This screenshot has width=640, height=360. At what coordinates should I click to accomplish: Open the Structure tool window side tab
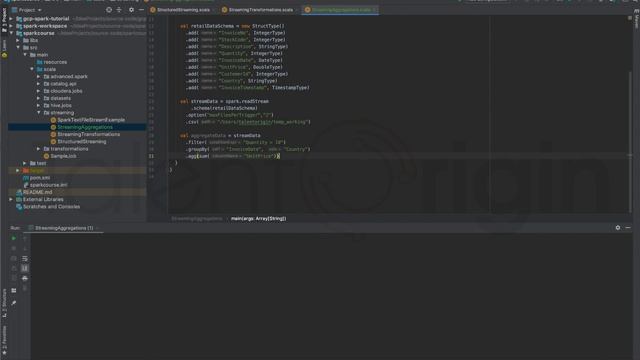click(4, 304)
